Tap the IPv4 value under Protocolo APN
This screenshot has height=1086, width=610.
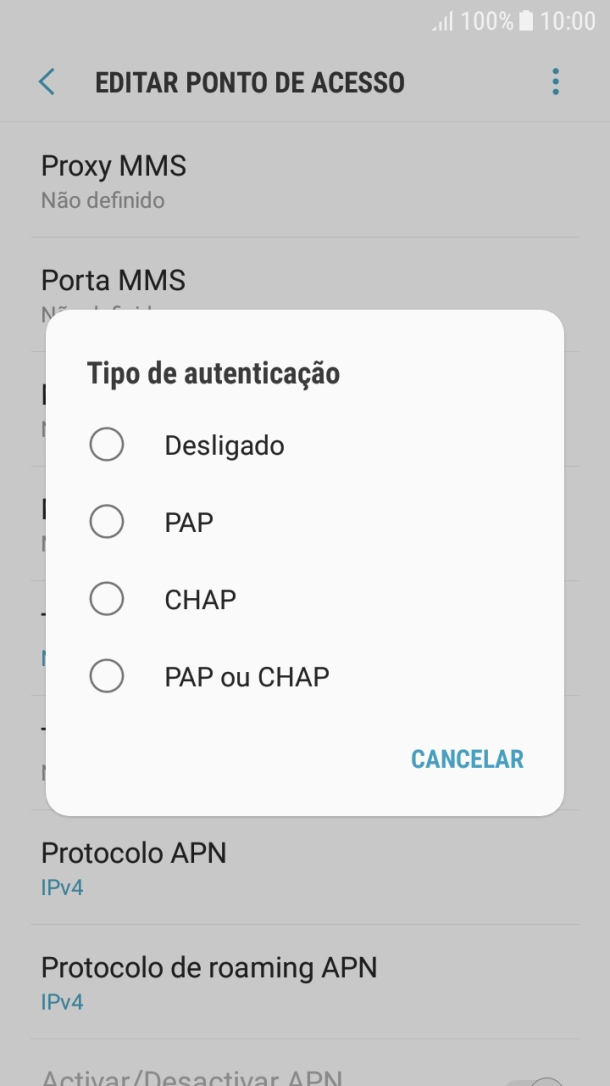coord(62,886)
